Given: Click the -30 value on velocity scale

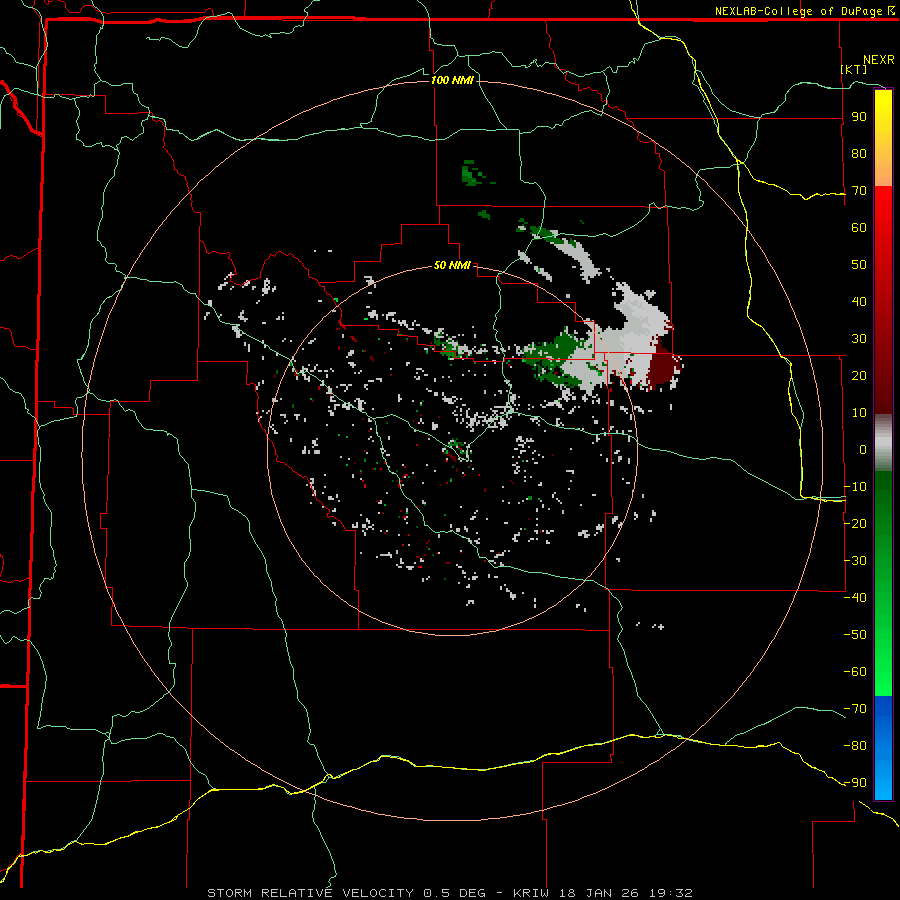Looking at the screenshot, I should pyautogui.click(x=855, y=561).
